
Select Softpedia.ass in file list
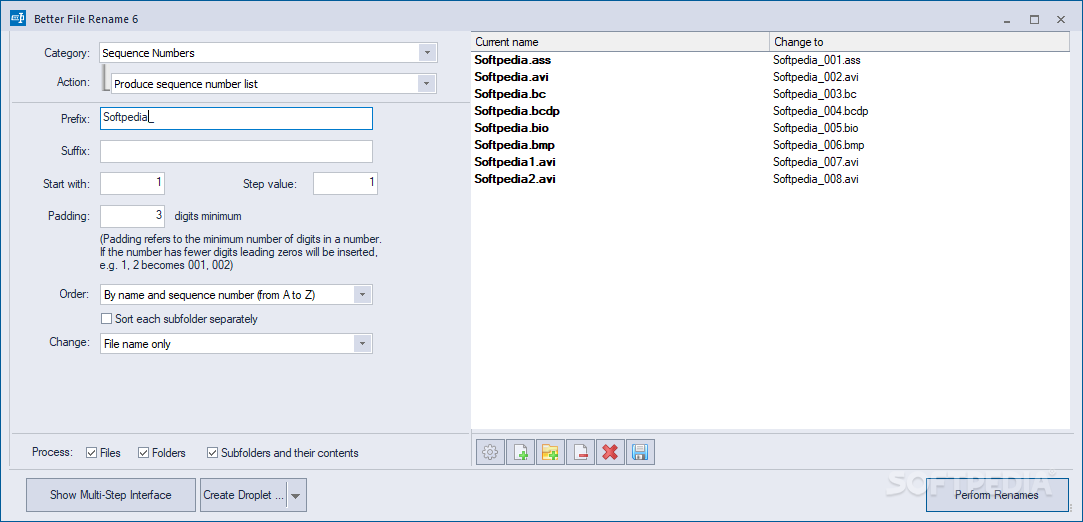coord(512,60)
